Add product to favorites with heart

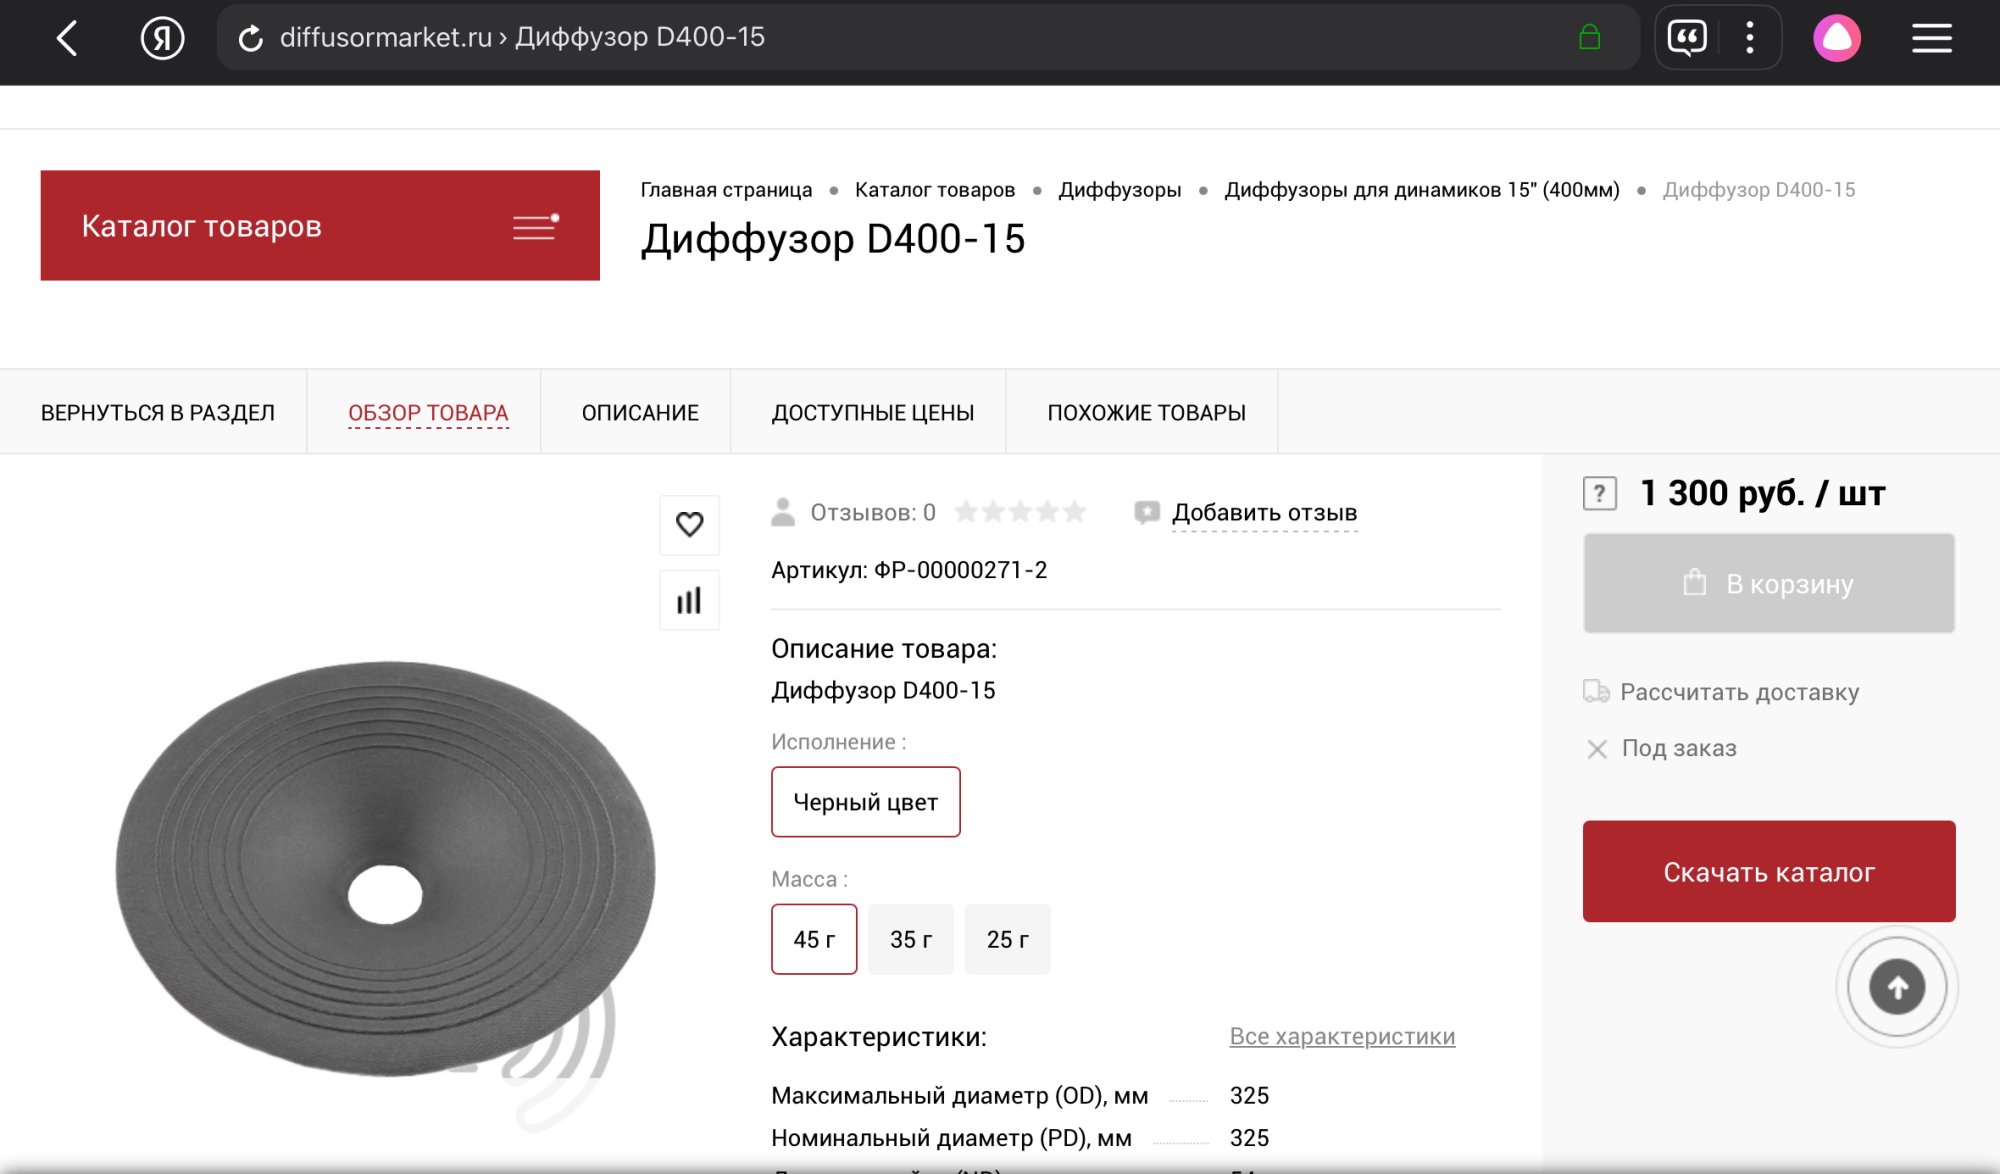[689, 524]
